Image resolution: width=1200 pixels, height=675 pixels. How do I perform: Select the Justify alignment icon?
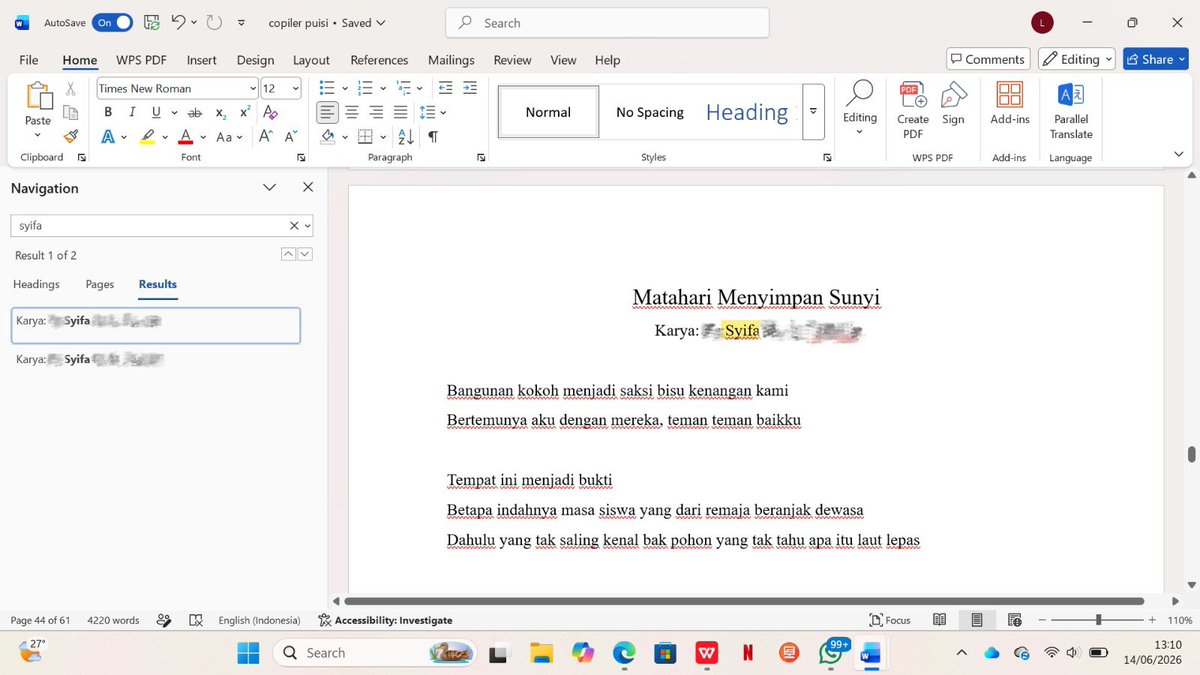[400, 113]
